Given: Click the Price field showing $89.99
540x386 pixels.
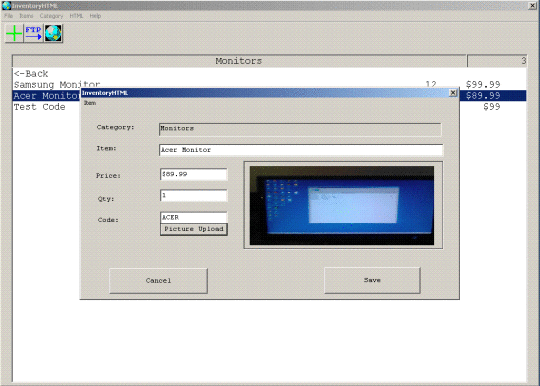Looking at the screenshot, I should click(x=194, y=174).
